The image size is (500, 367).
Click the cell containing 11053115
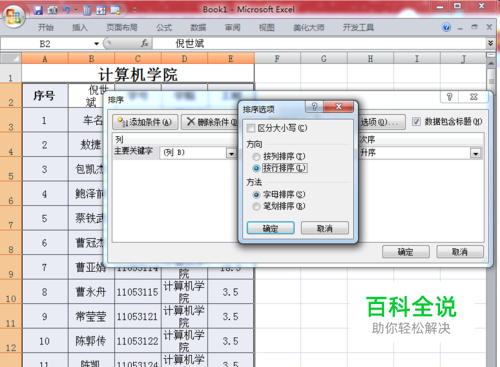point(137,292)
